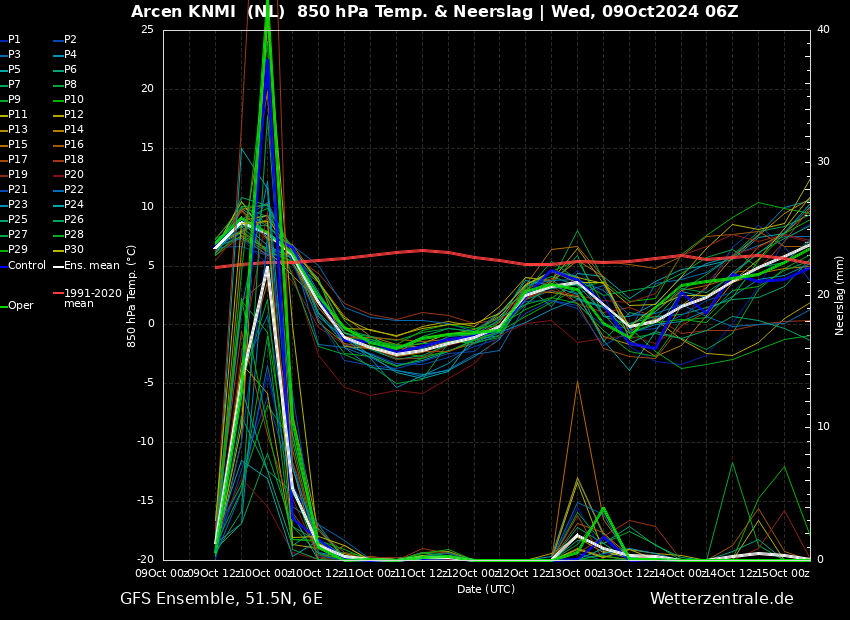Viewport: 850px width, 620px height.
Task: Click the P1 legend entry
Action: (14, 40)
